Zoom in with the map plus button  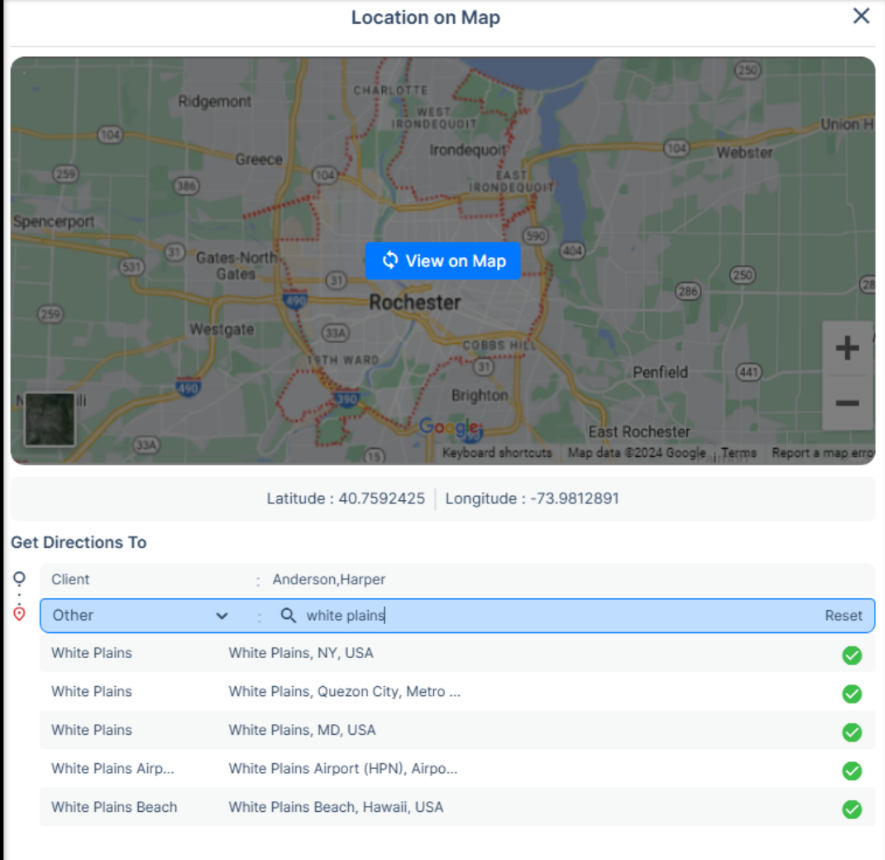point(847,348)
